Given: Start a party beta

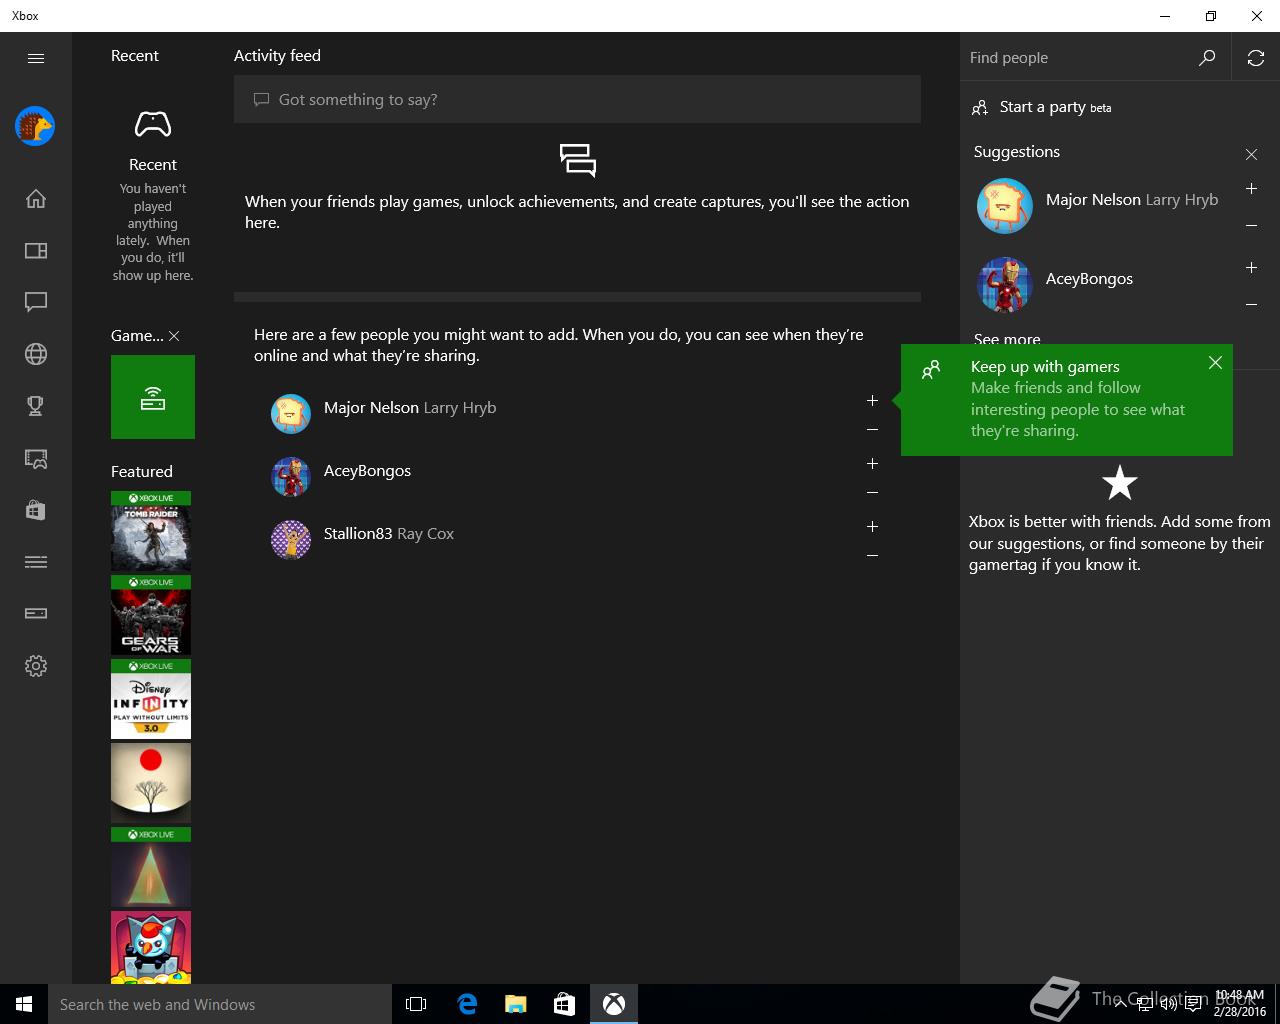Looking at the screenshot, I should [x=1042, y=107].
